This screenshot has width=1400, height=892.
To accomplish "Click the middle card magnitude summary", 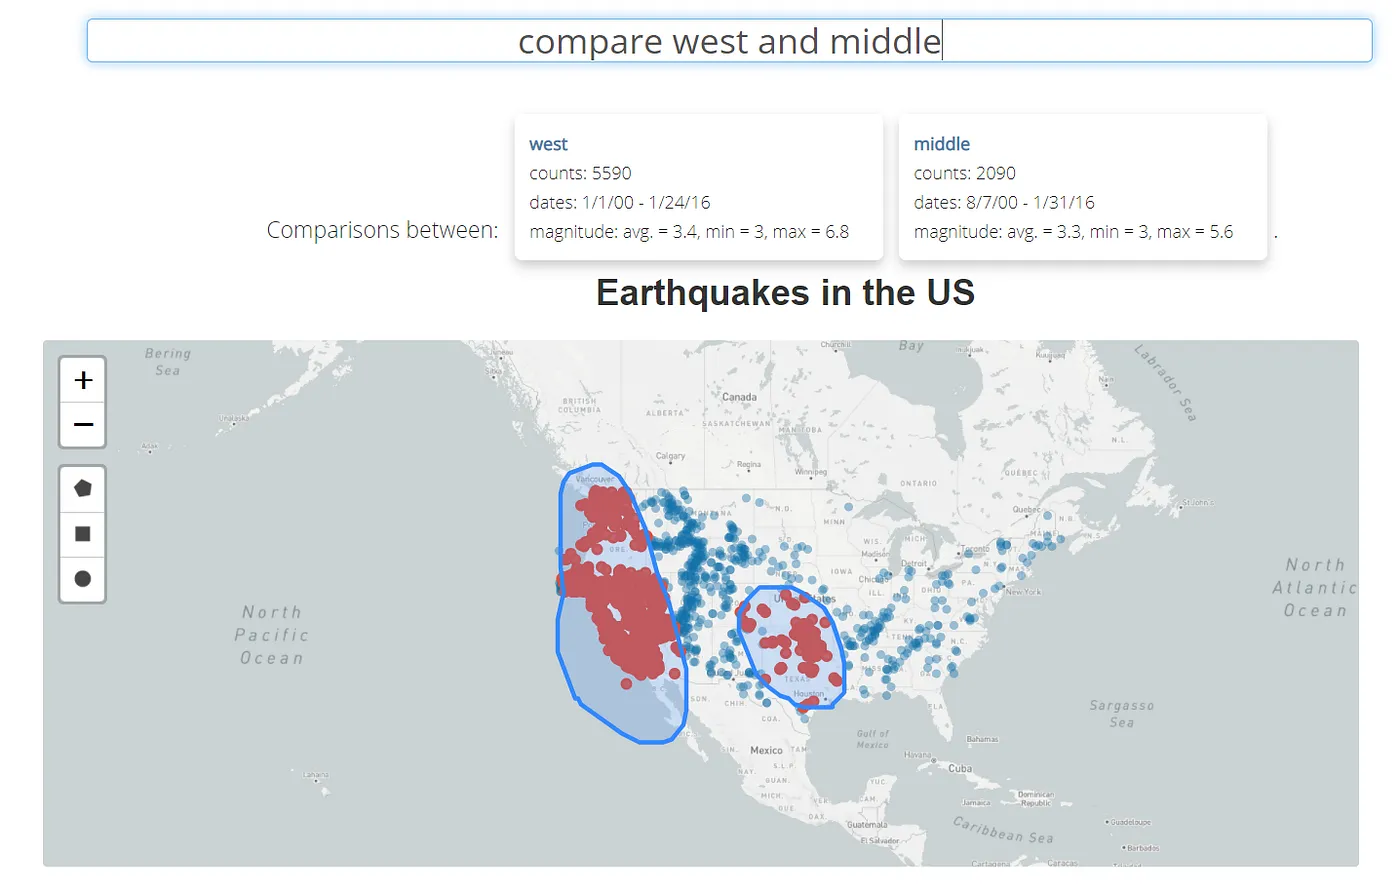I will pos(1073,232).
